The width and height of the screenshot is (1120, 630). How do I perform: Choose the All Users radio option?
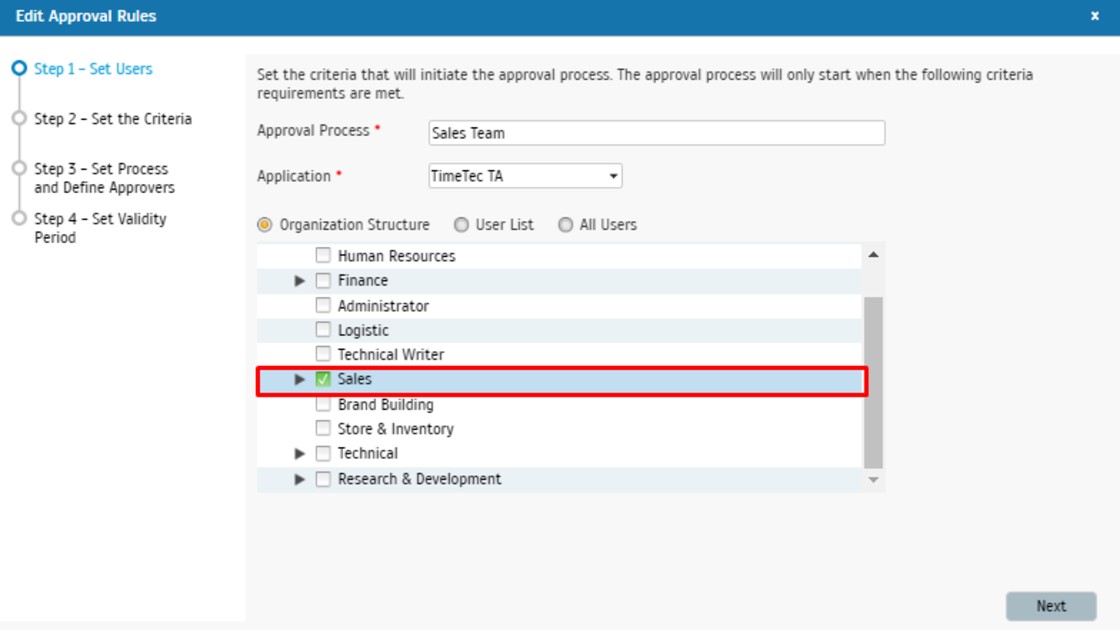coord(566,225)
